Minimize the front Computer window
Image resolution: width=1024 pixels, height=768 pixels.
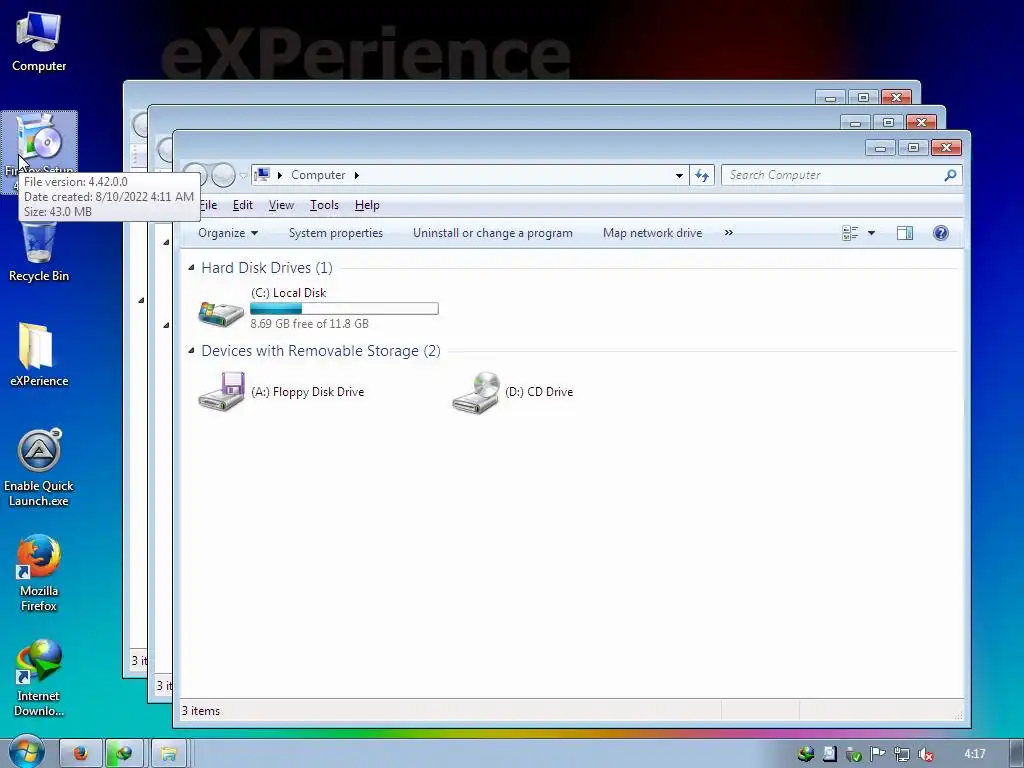point(880,148)
